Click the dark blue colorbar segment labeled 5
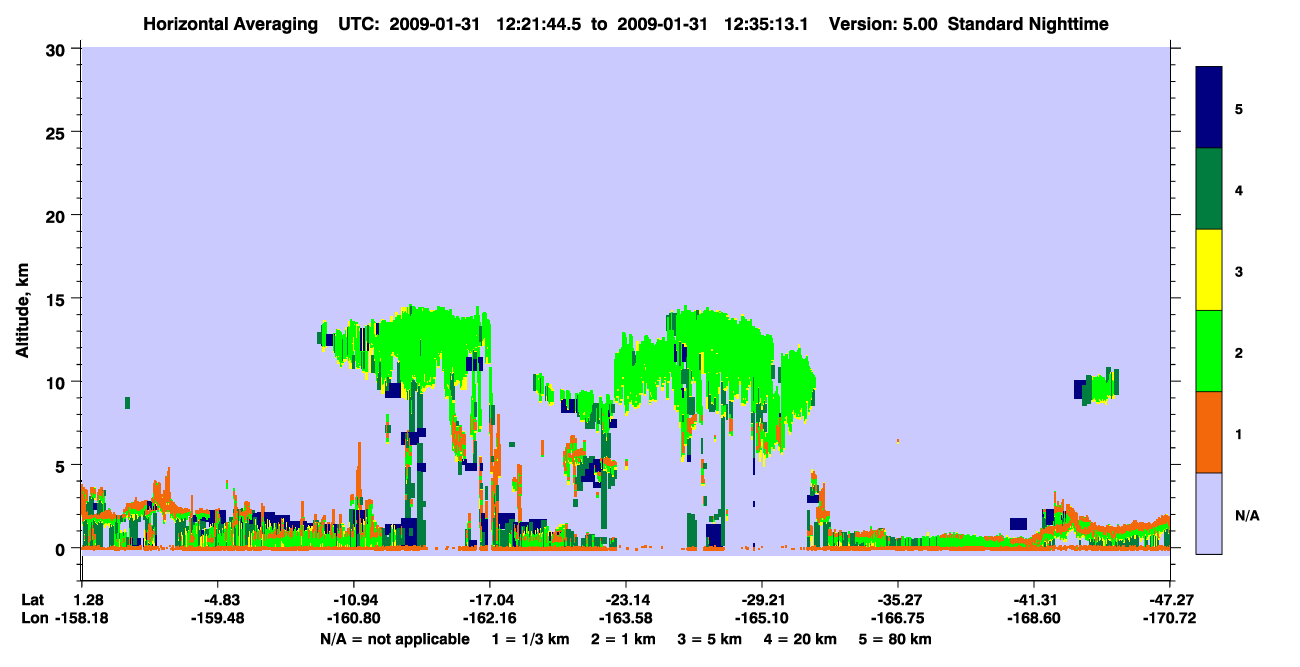The height and width of the screenshot is (667, 1300). pyautogui.click(x=1209, y=107)
